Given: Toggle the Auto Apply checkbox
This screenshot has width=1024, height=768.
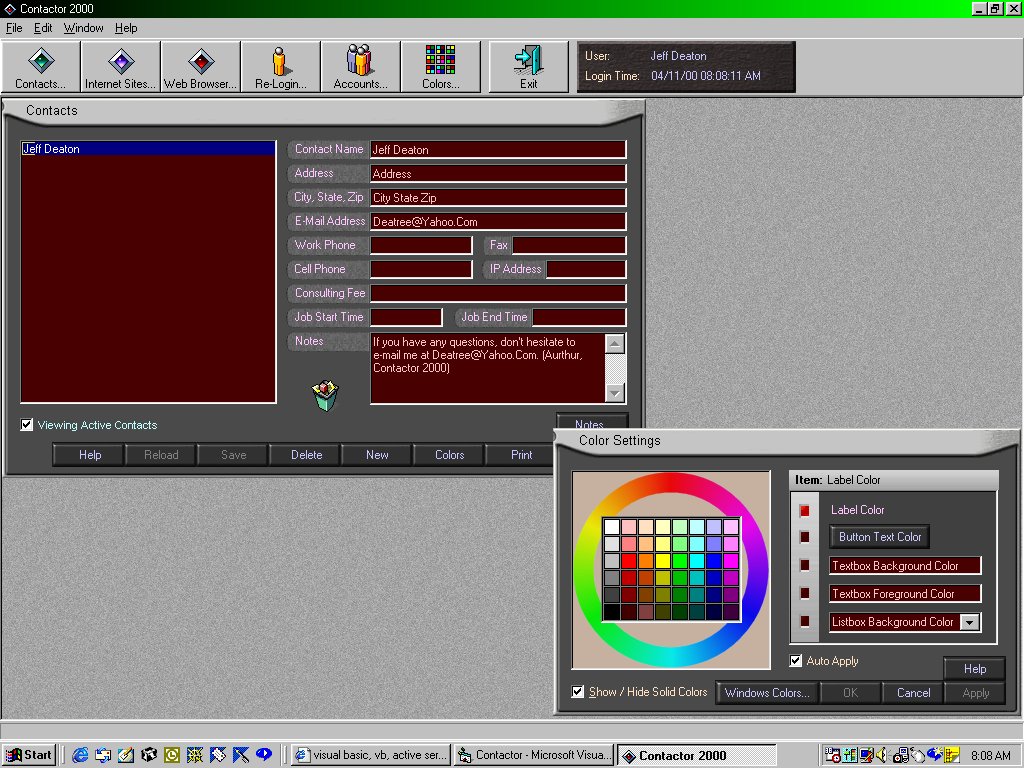Looking at the screenshot, I should tap(795, 661).
